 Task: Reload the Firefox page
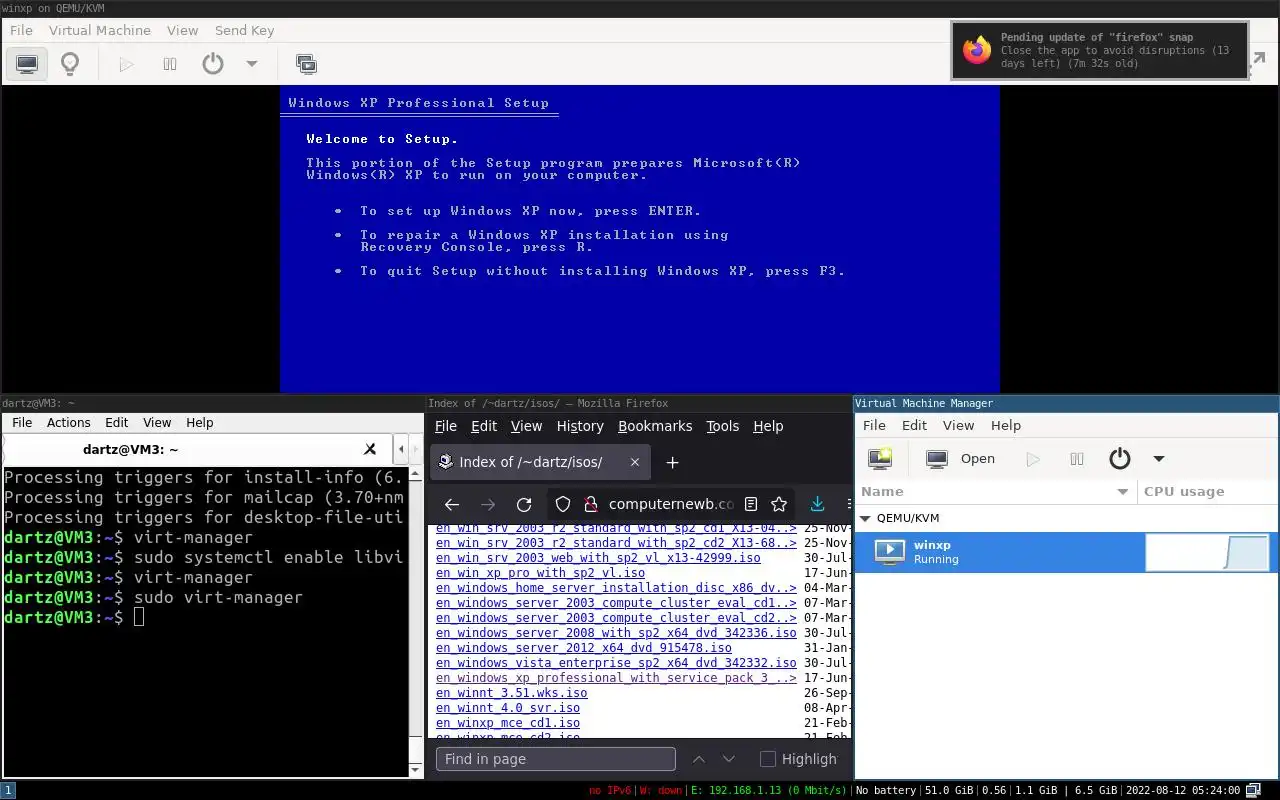[x=524, y=505]
